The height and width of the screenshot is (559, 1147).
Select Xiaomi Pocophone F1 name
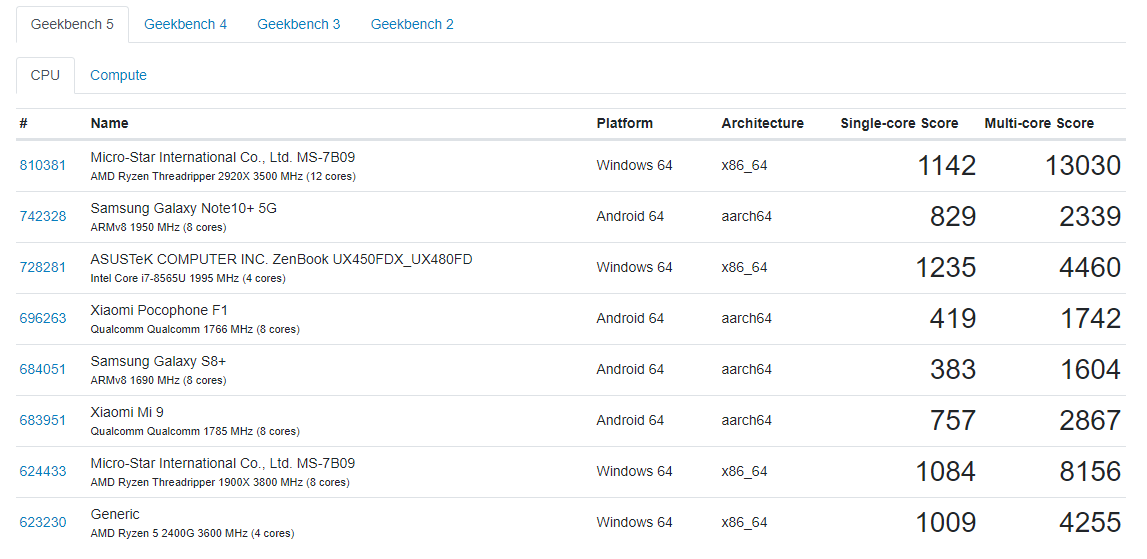pyautogui.click(x=159, y=310)
